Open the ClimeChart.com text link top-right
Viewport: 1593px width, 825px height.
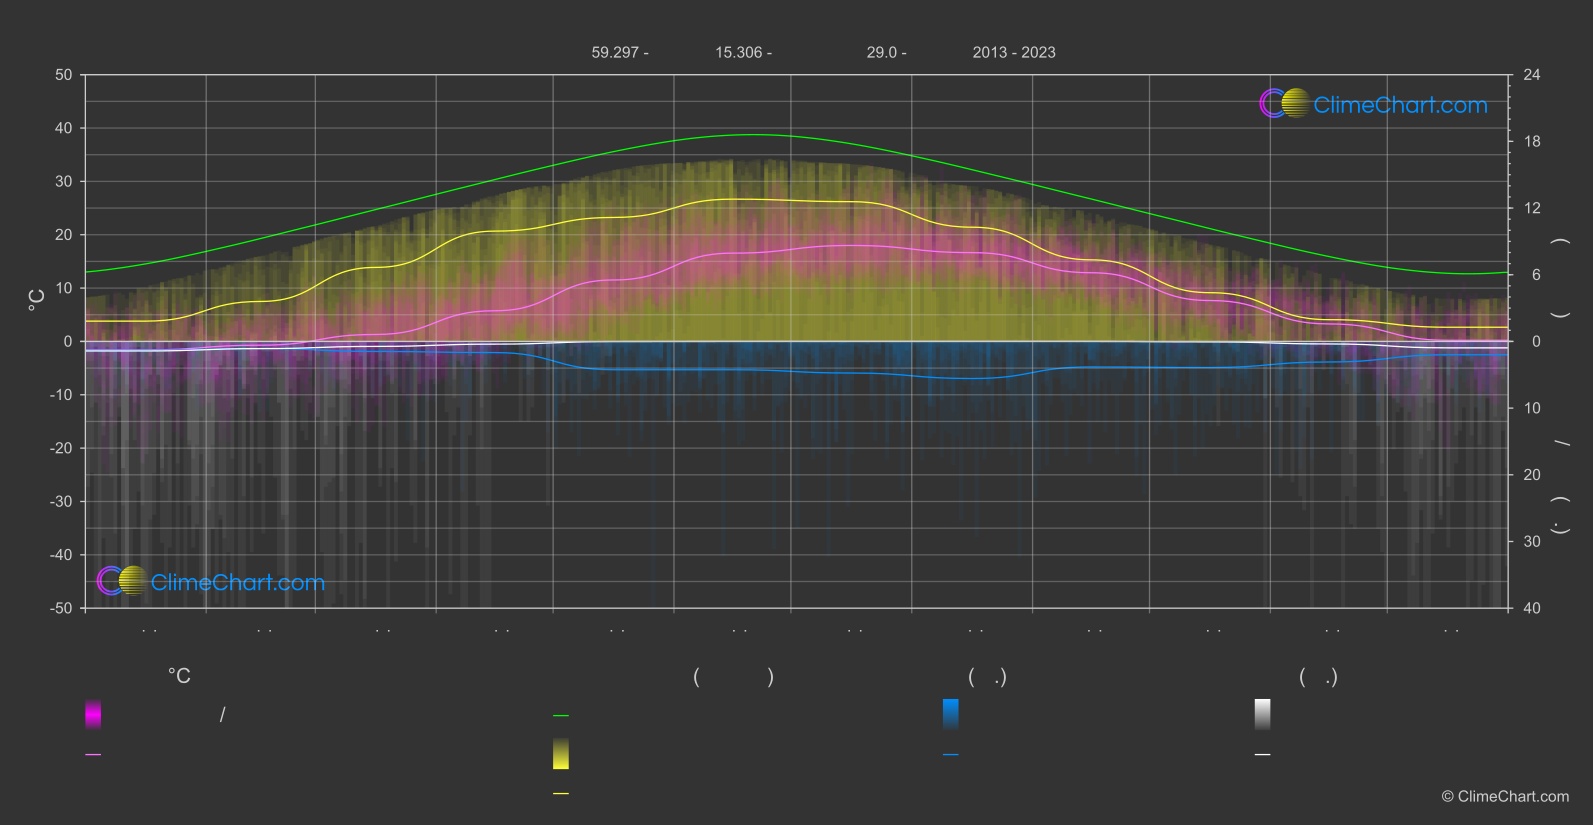pyautogui.click(x=1400, y=105)
